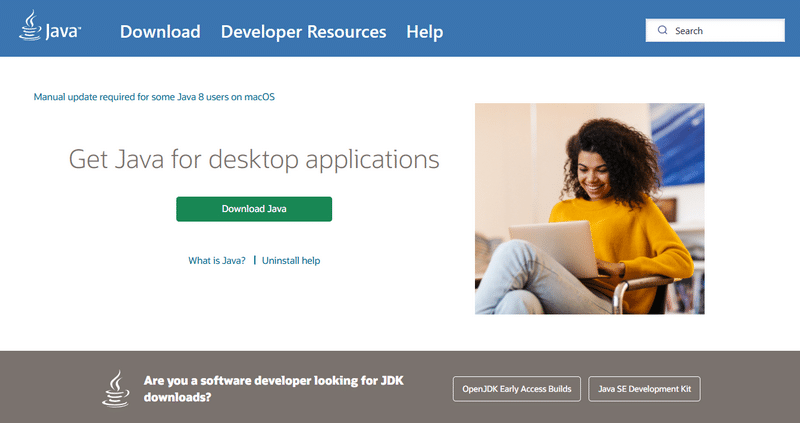The width and height of the screenshot is (800, 423).
Task: Open the Developer Resources menu
Action: [x=303, y=32]
